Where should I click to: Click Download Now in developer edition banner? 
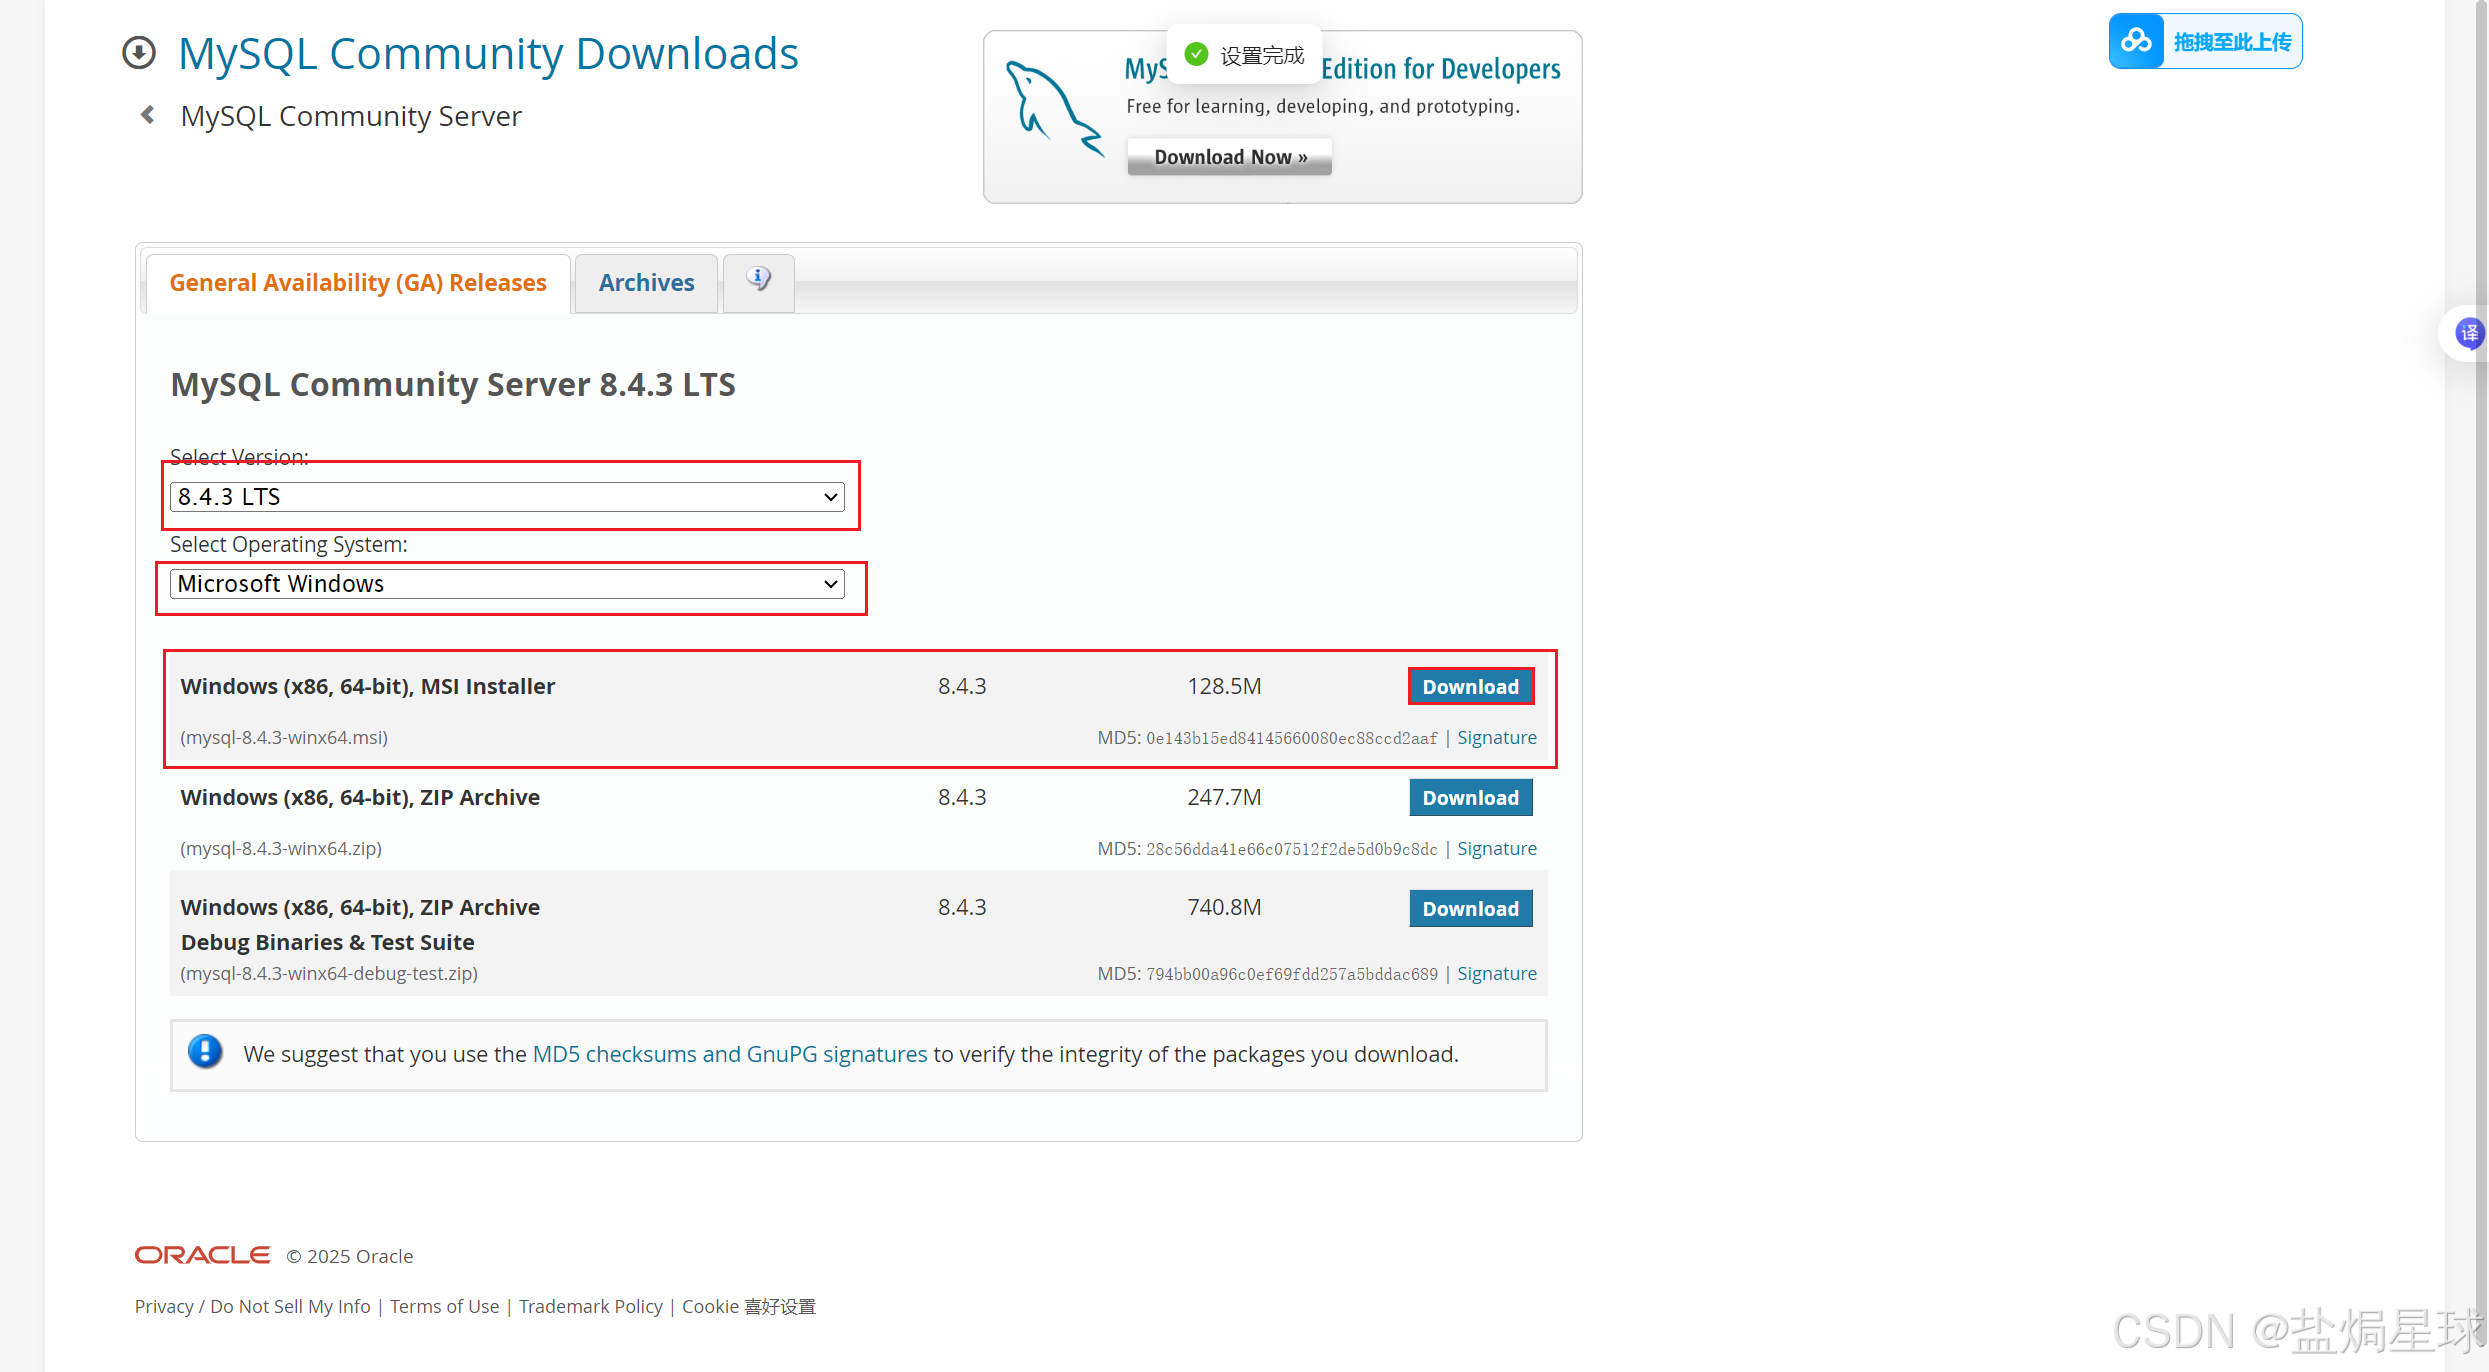pos(1230,157)
